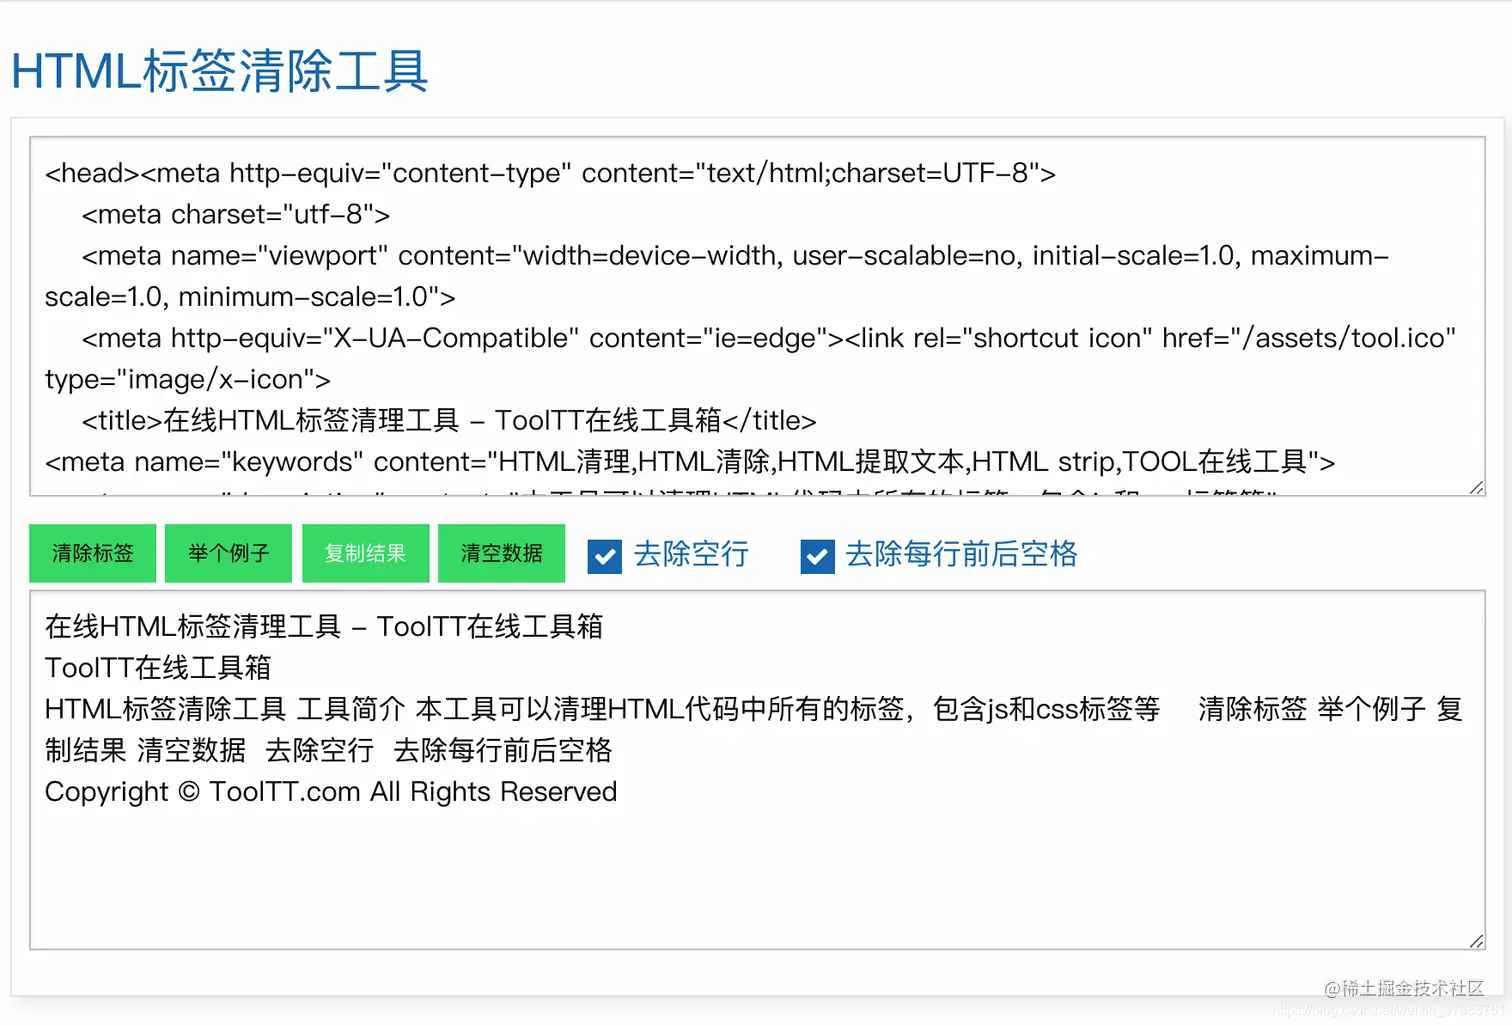Click the output line starting HTML标签清除工具 工具简介
Screen dimensions: 1512x1026
(754, 729)
